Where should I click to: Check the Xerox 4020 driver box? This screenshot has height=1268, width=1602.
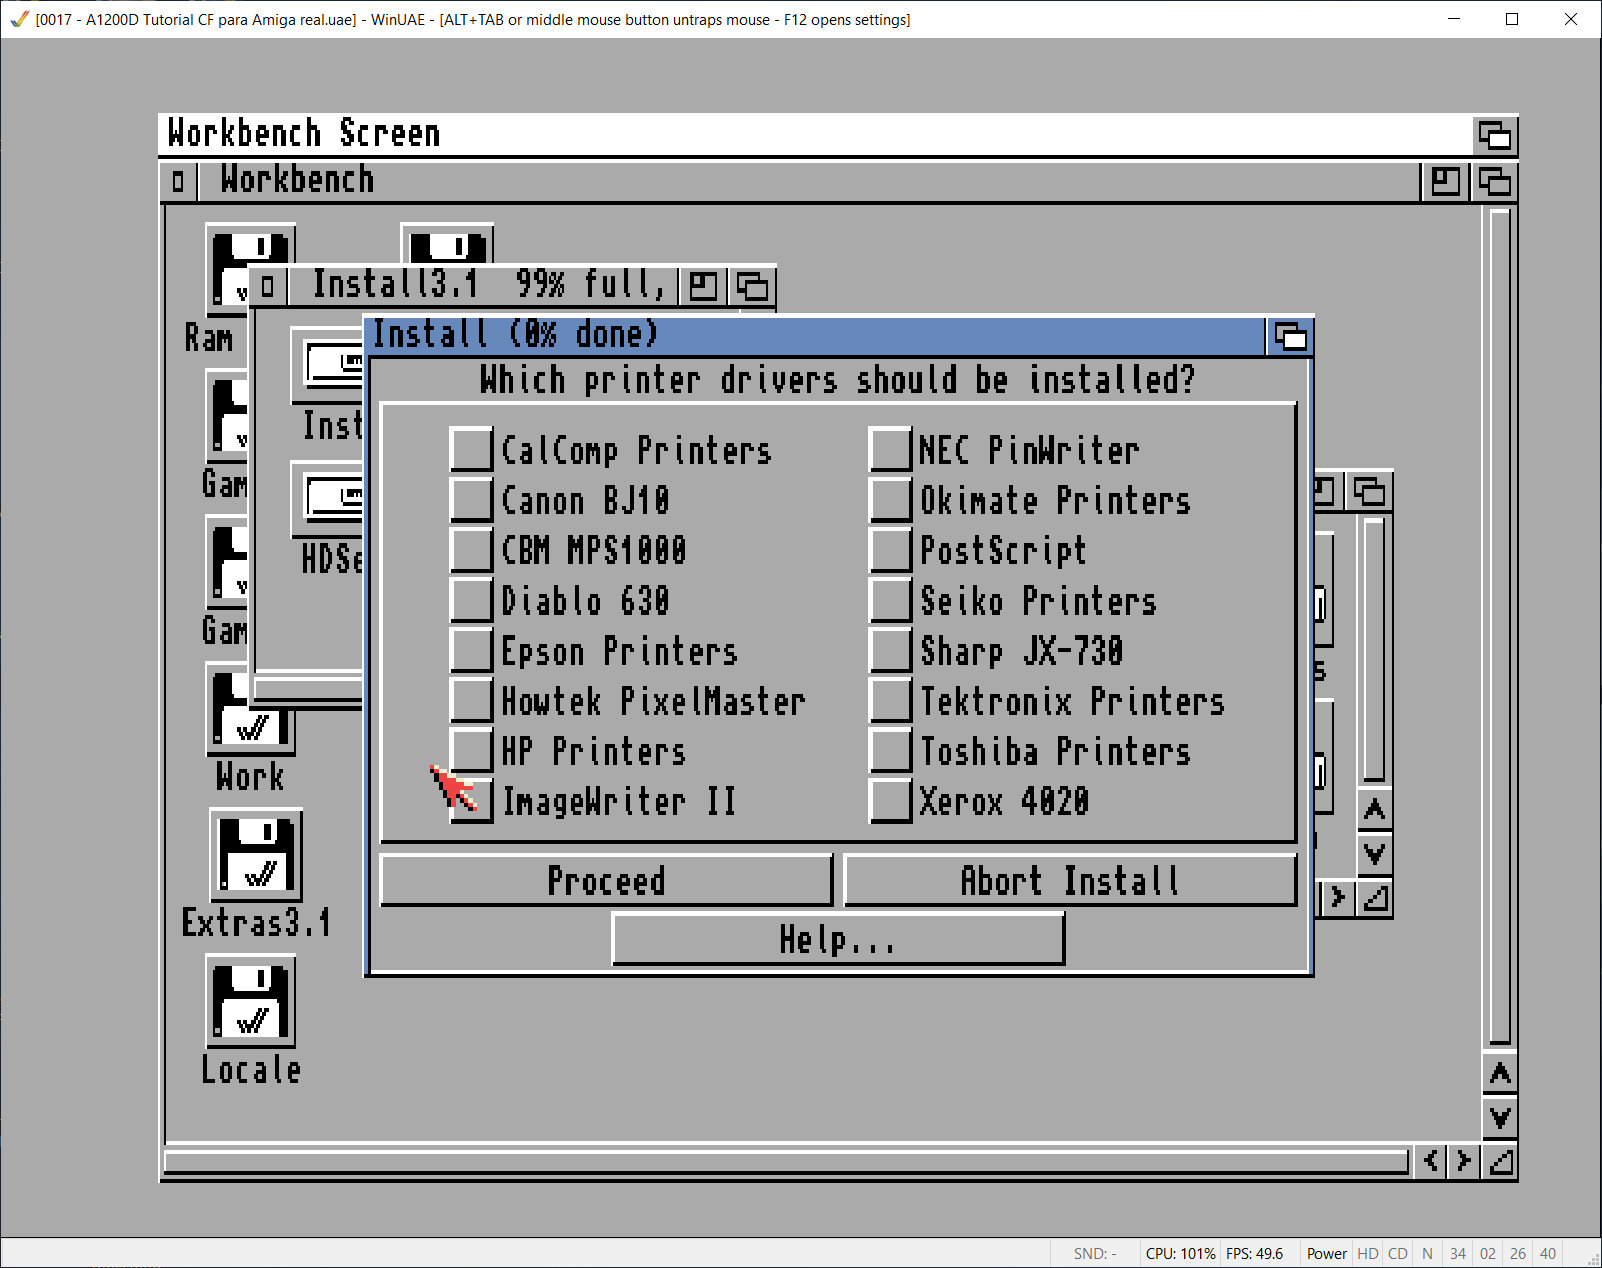click(x=890, y=800)
